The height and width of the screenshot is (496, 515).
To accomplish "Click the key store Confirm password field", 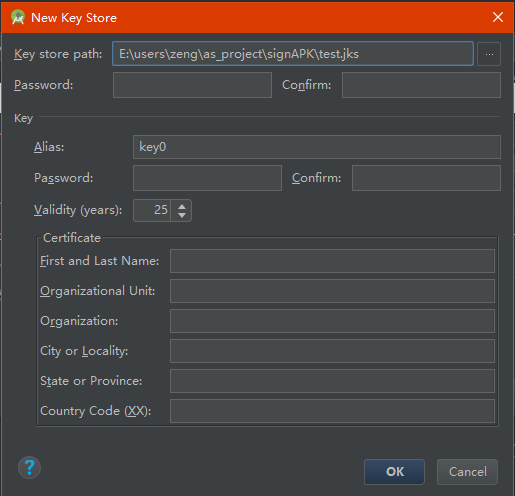I will point(421,85).
